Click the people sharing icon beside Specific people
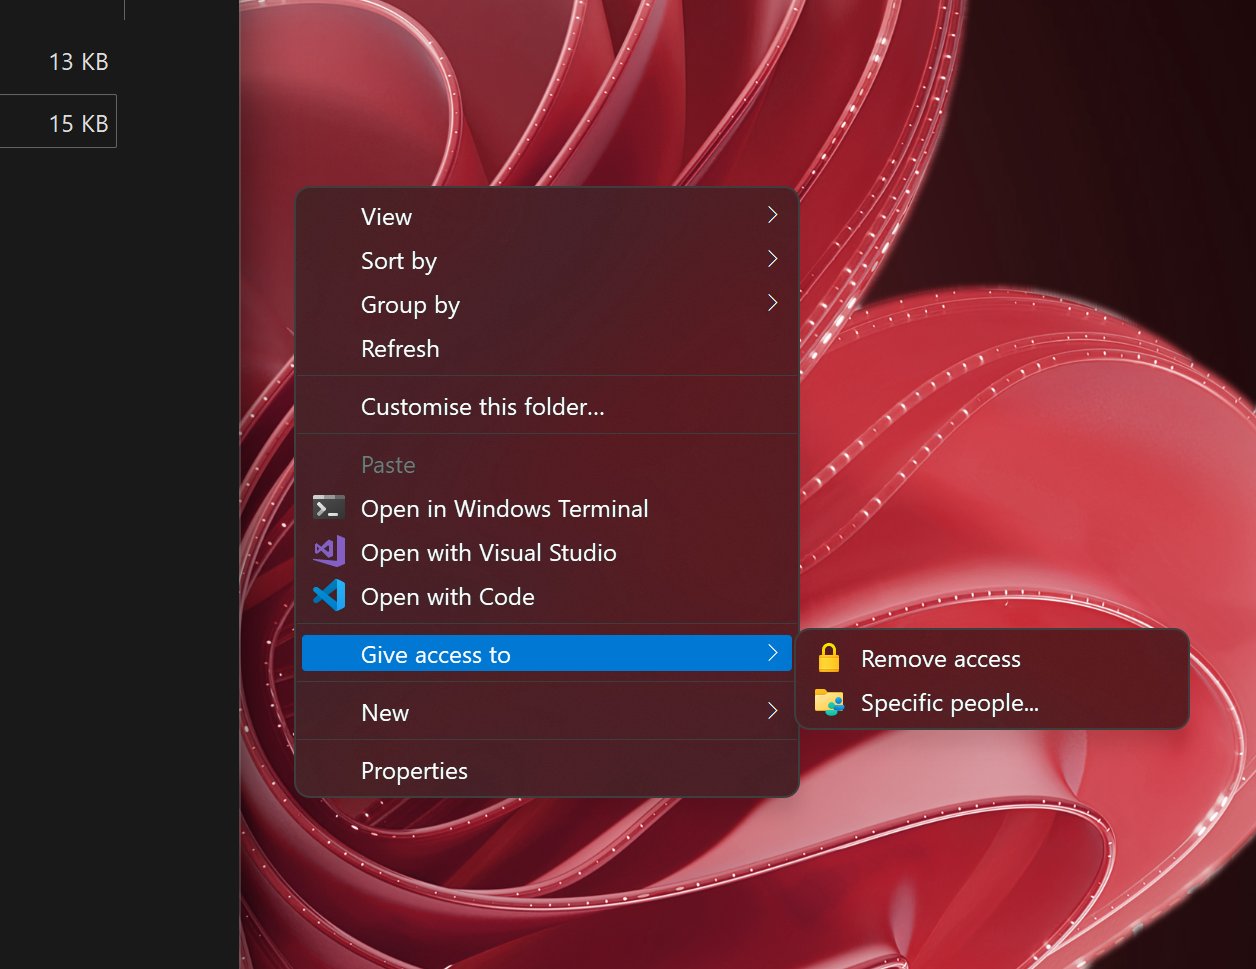Screen dimensions: 1256x969 pyautogui.click(x=828, y=702)
